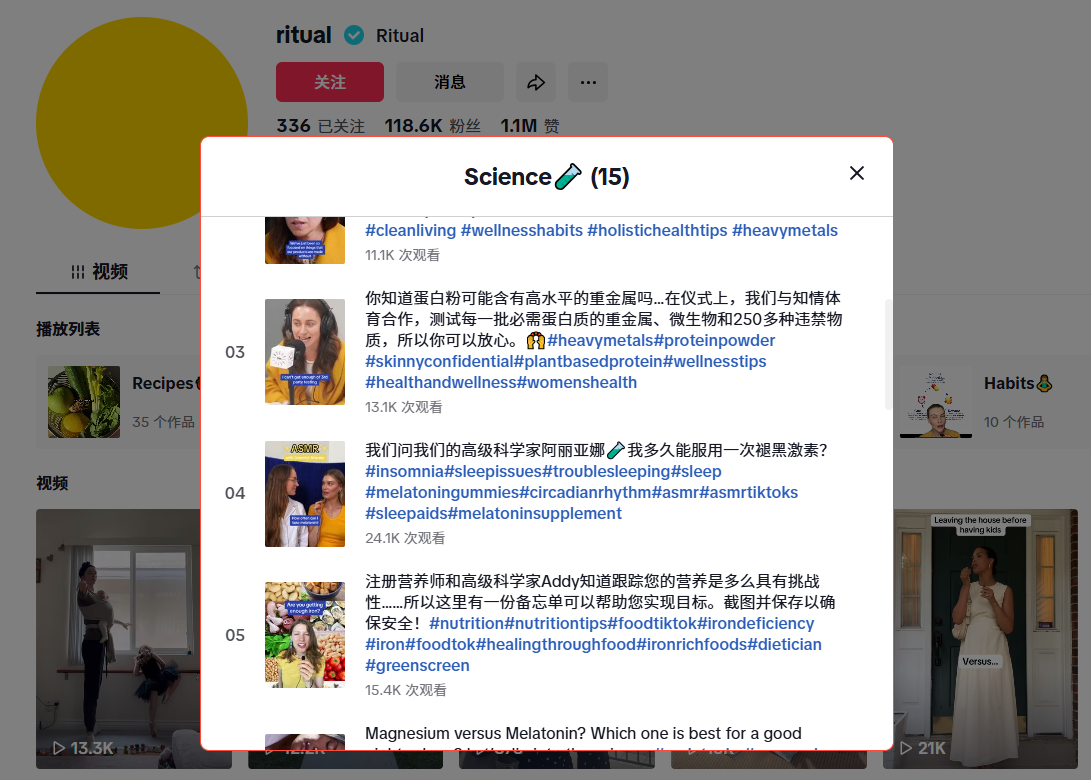Click the row number 04
This screenshot has height=780, width=1091.
coord(235,493)
